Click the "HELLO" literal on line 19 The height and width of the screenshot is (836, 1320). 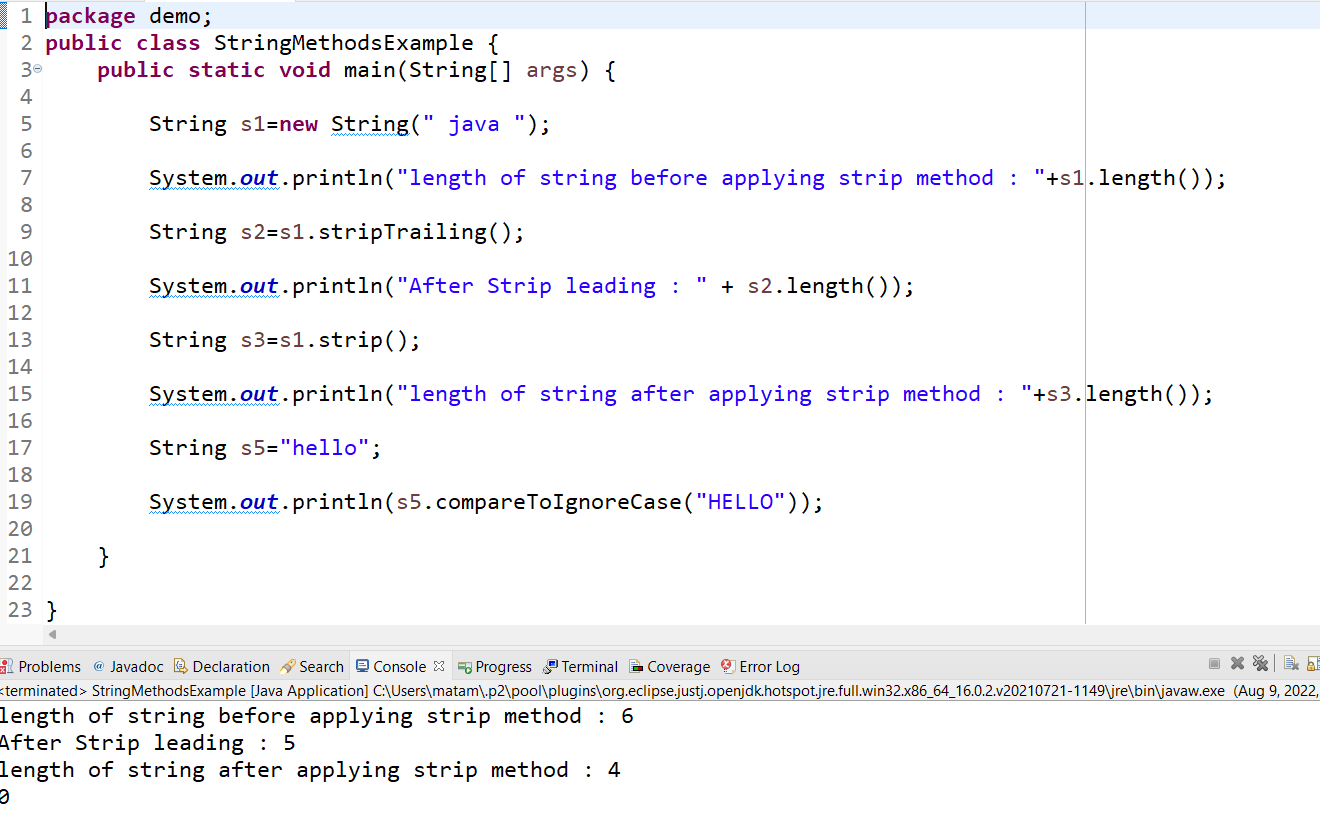click(741, 502)
